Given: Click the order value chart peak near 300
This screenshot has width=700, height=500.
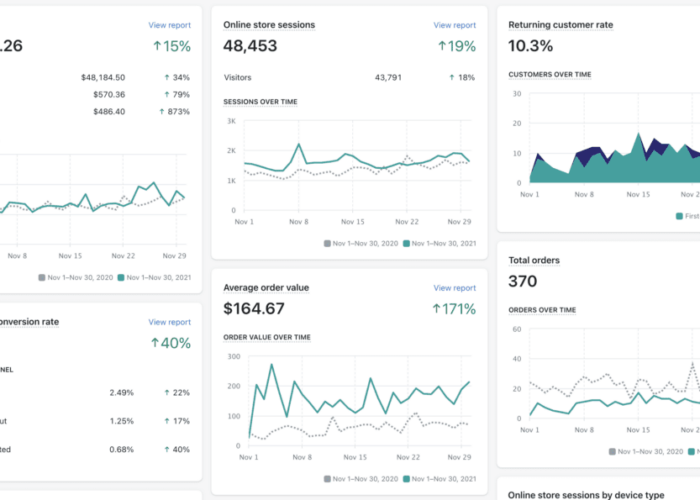Looking at the screenshot, I should [x=271, y=365].
